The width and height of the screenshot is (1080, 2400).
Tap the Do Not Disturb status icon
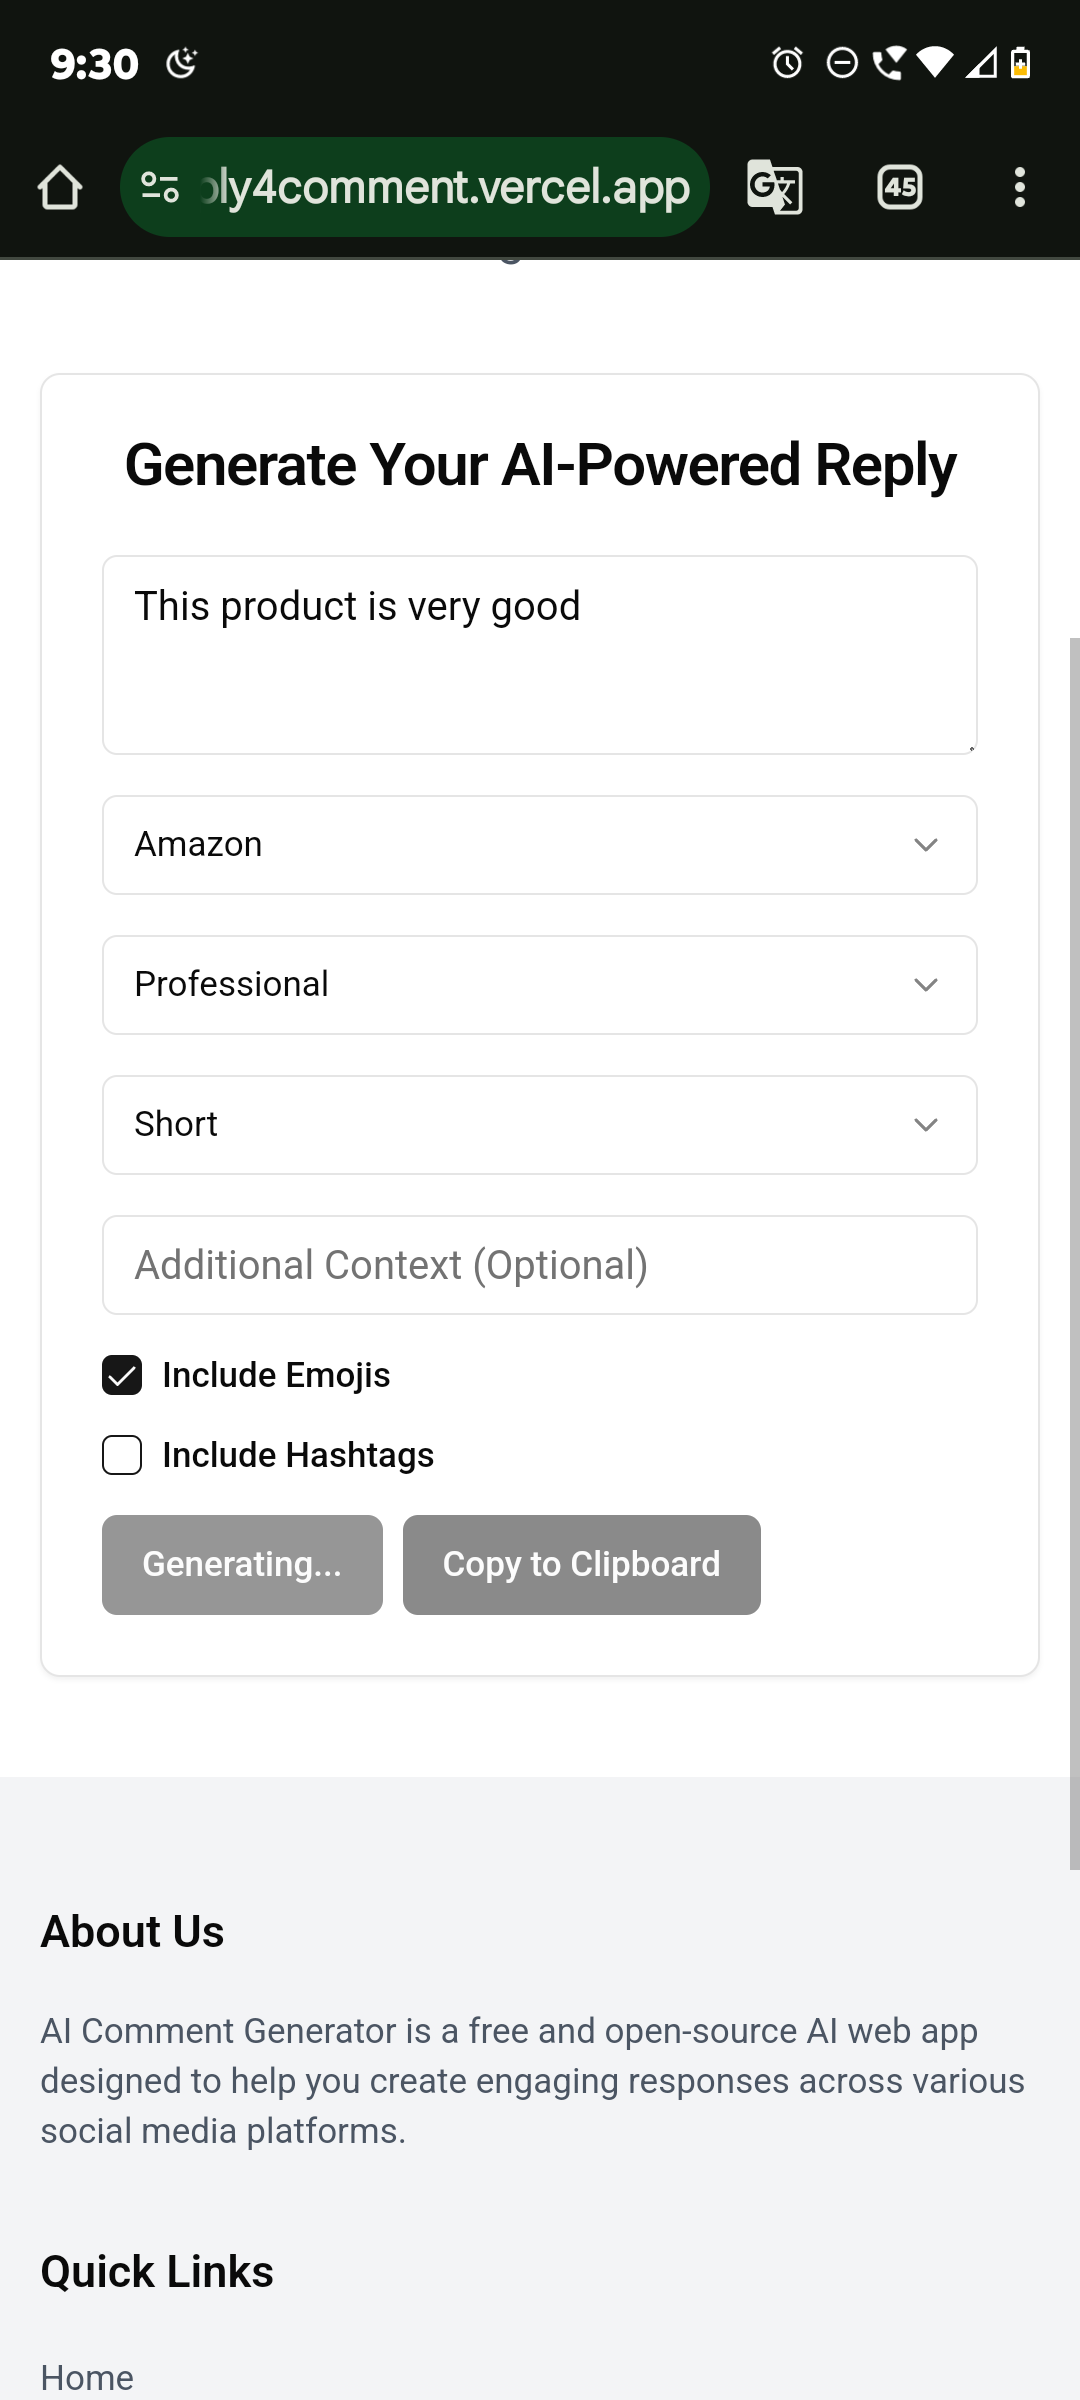842,64
